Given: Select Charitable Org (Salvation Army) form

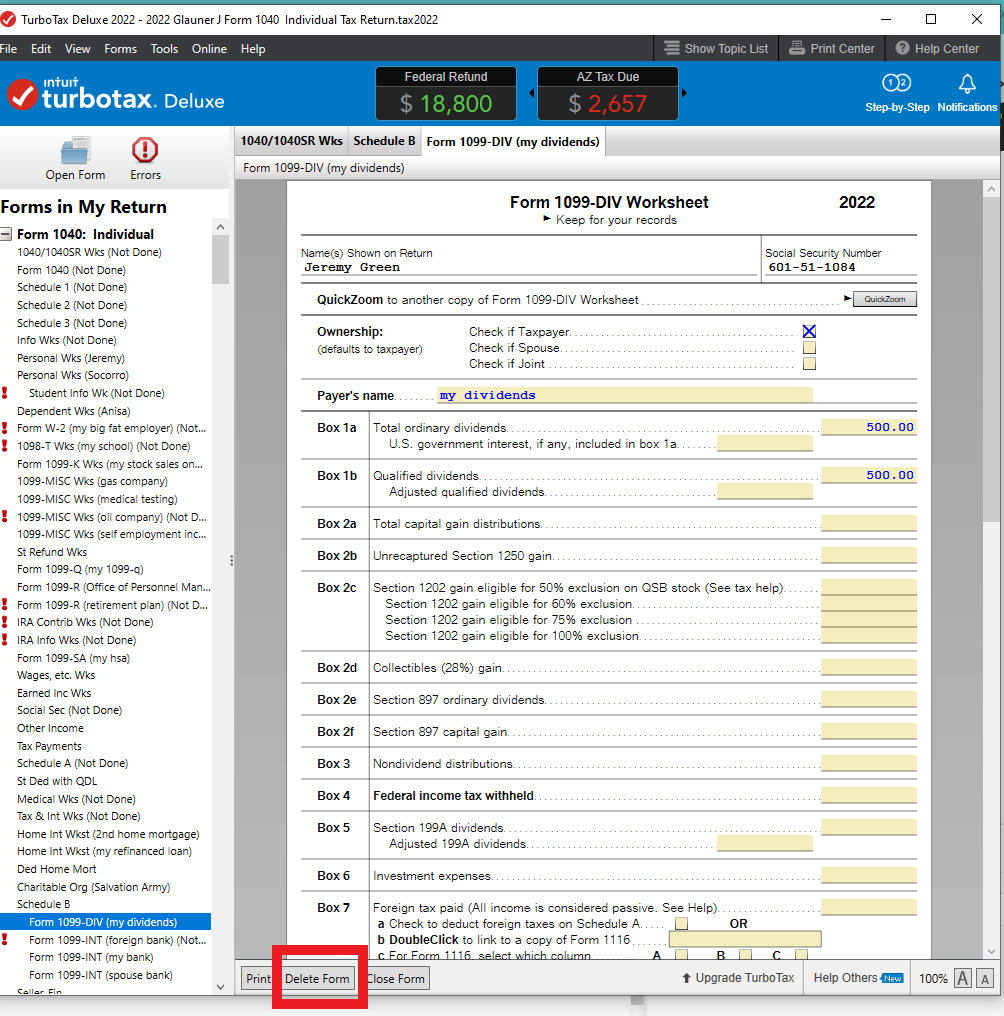Looking at the screenshot, I should pos(93,887).
